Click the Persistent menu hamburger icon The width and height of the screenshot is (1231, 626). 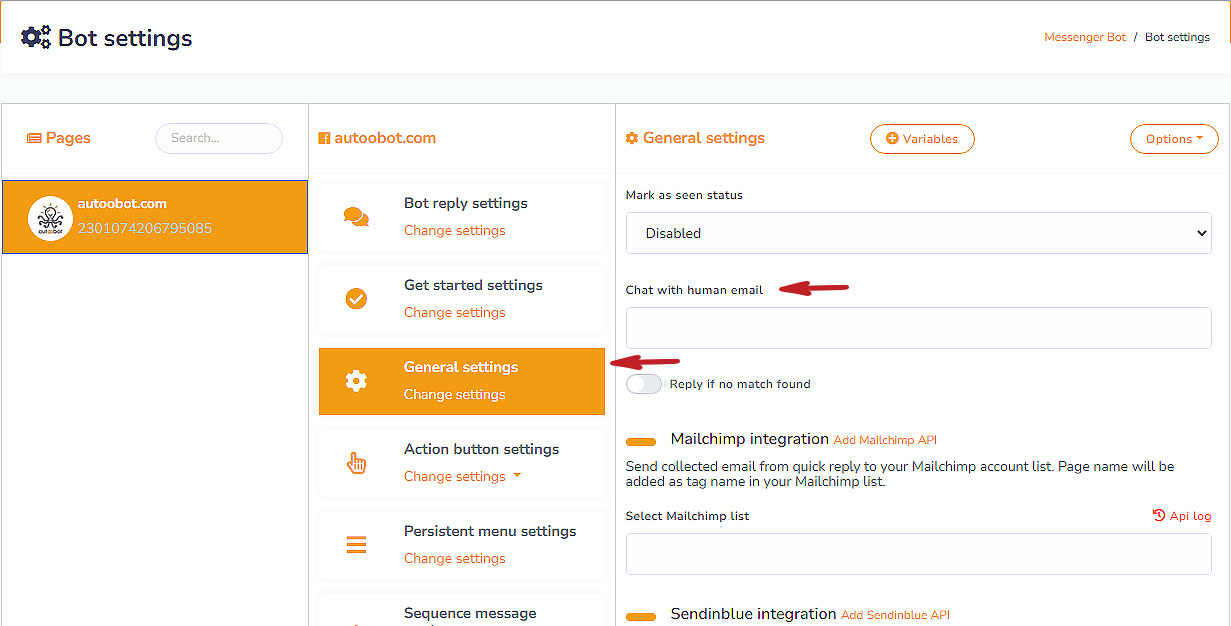tap(356, 545)
